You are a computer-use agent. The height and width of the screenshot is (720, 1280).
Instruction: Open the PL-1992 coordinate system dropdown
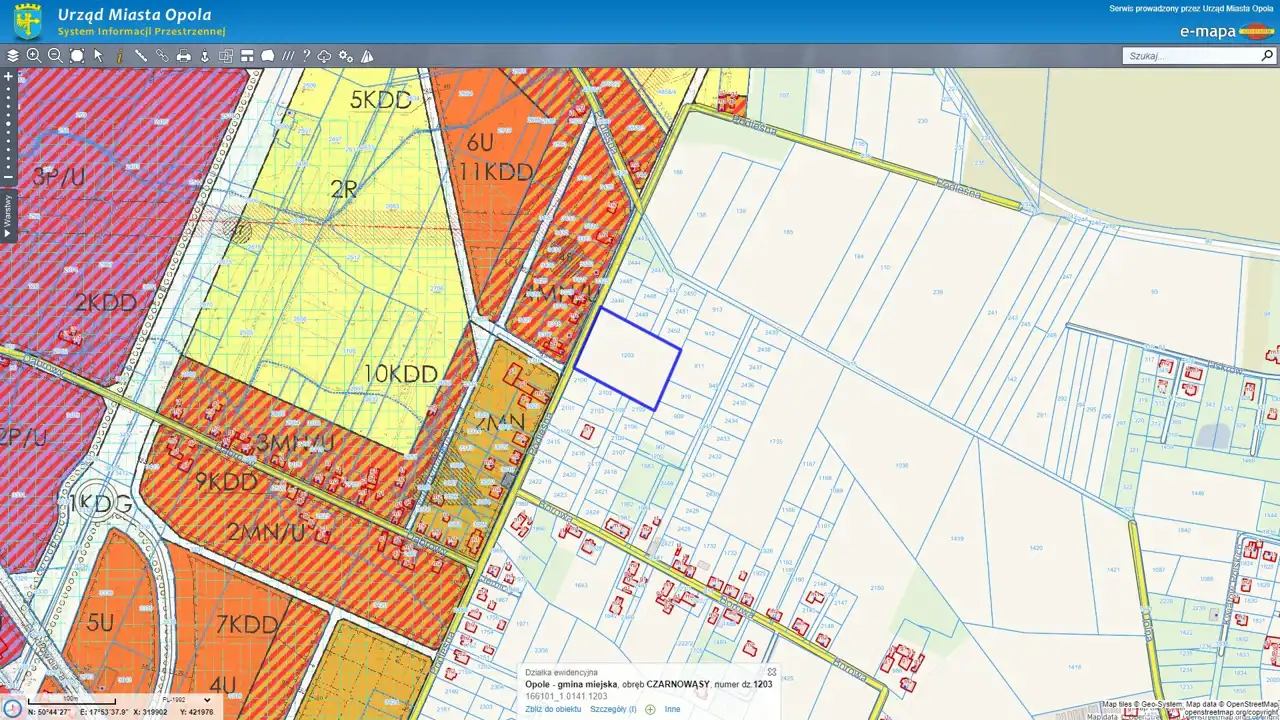point(186,700)
